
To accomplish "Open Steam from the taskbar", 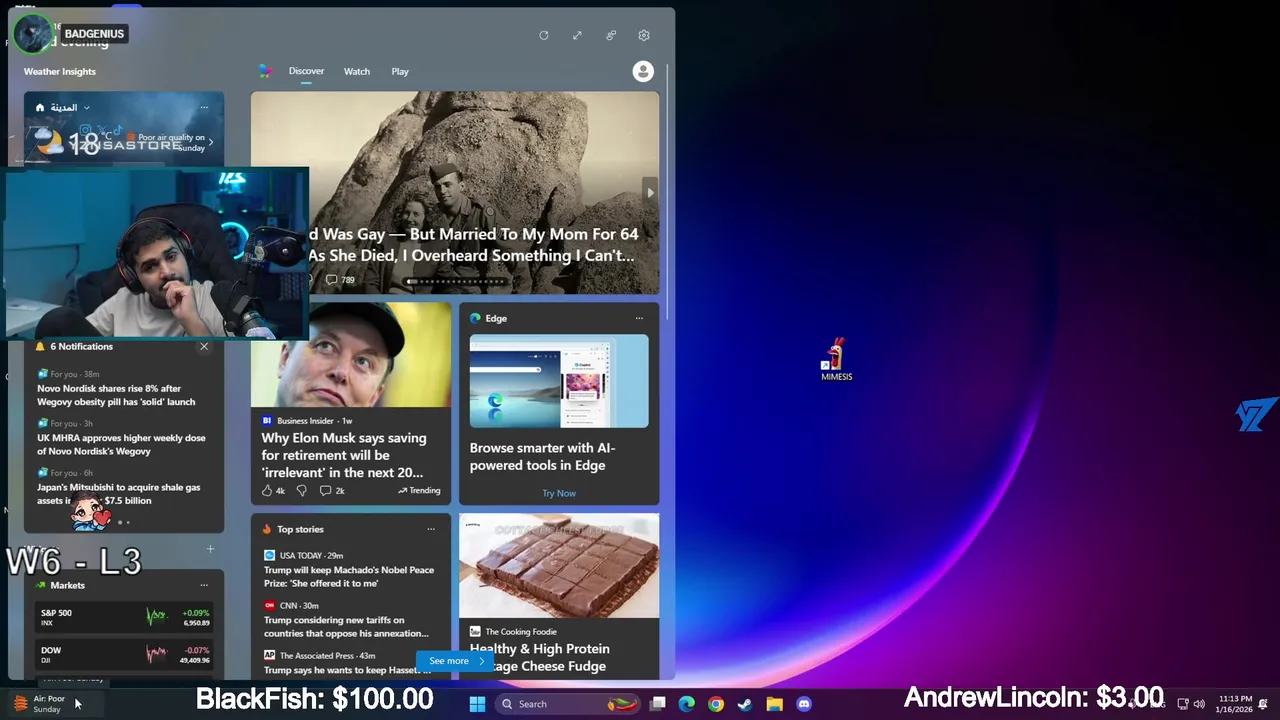I will coord(745,704).
